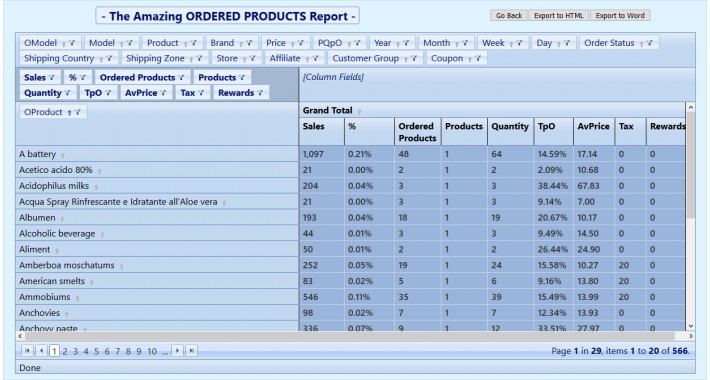Select the Shipping Country field chip

pyautogui.click(x=68, y=58)
